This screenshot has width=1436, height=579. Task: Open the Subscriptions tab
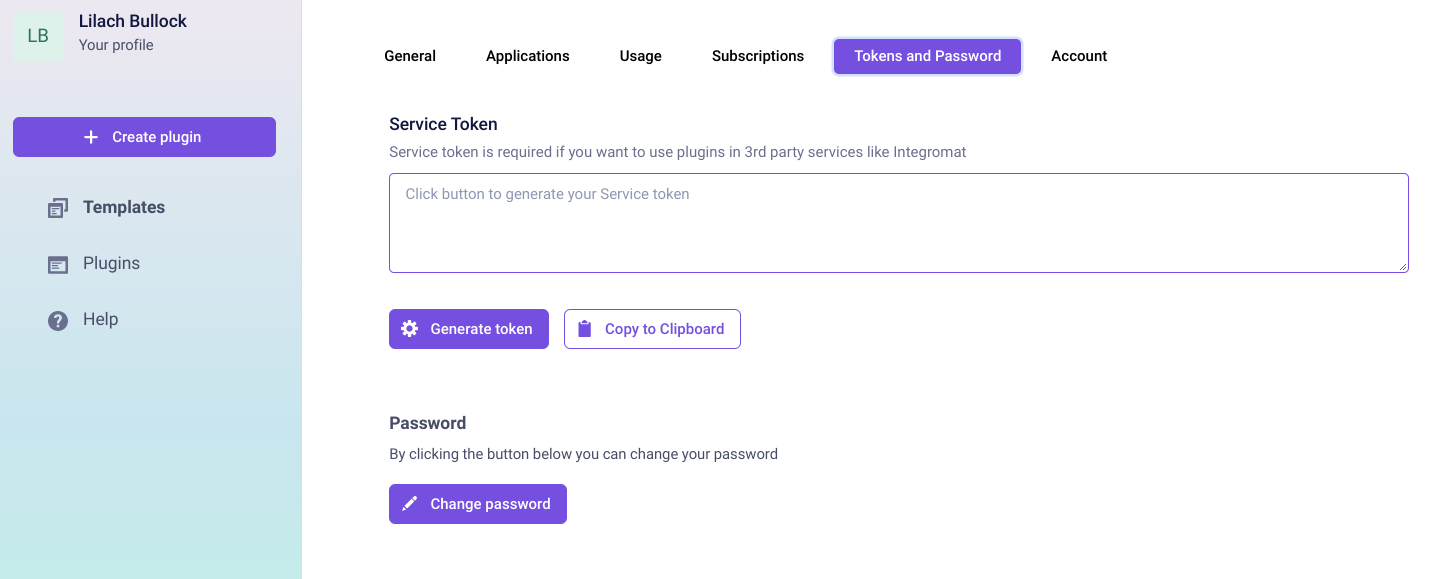(x=758, y=56)
